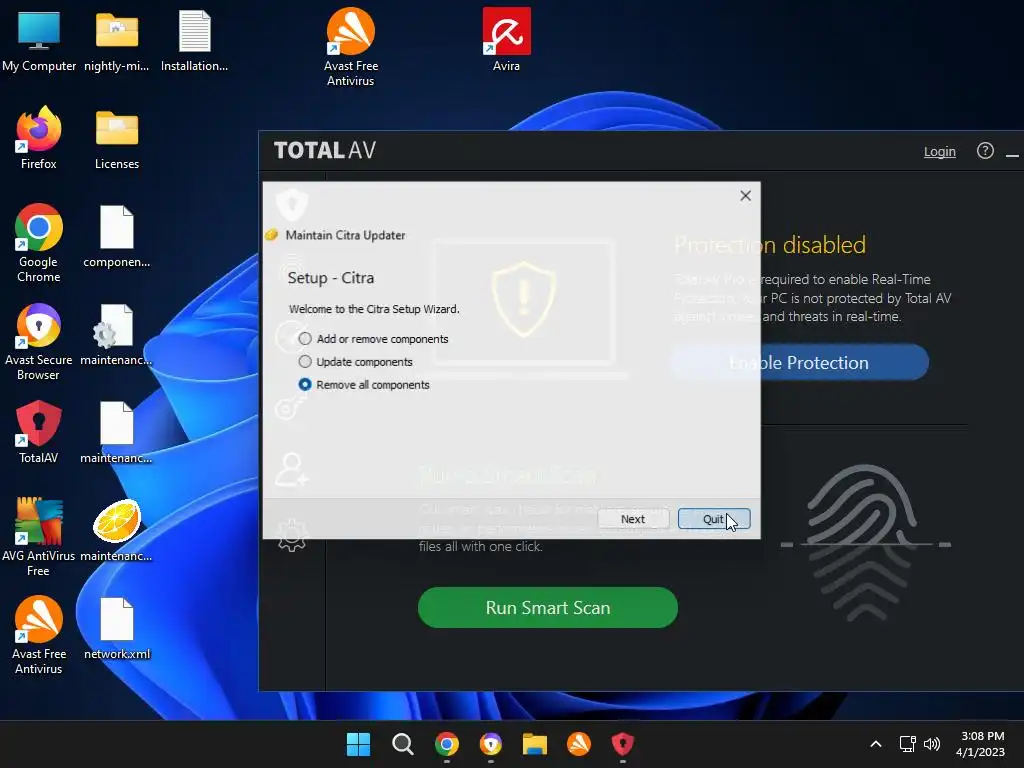Select maintenanc... blank file beside TotalAV icon
Screen dimensions: 1024x768
(x=117, y=432)
